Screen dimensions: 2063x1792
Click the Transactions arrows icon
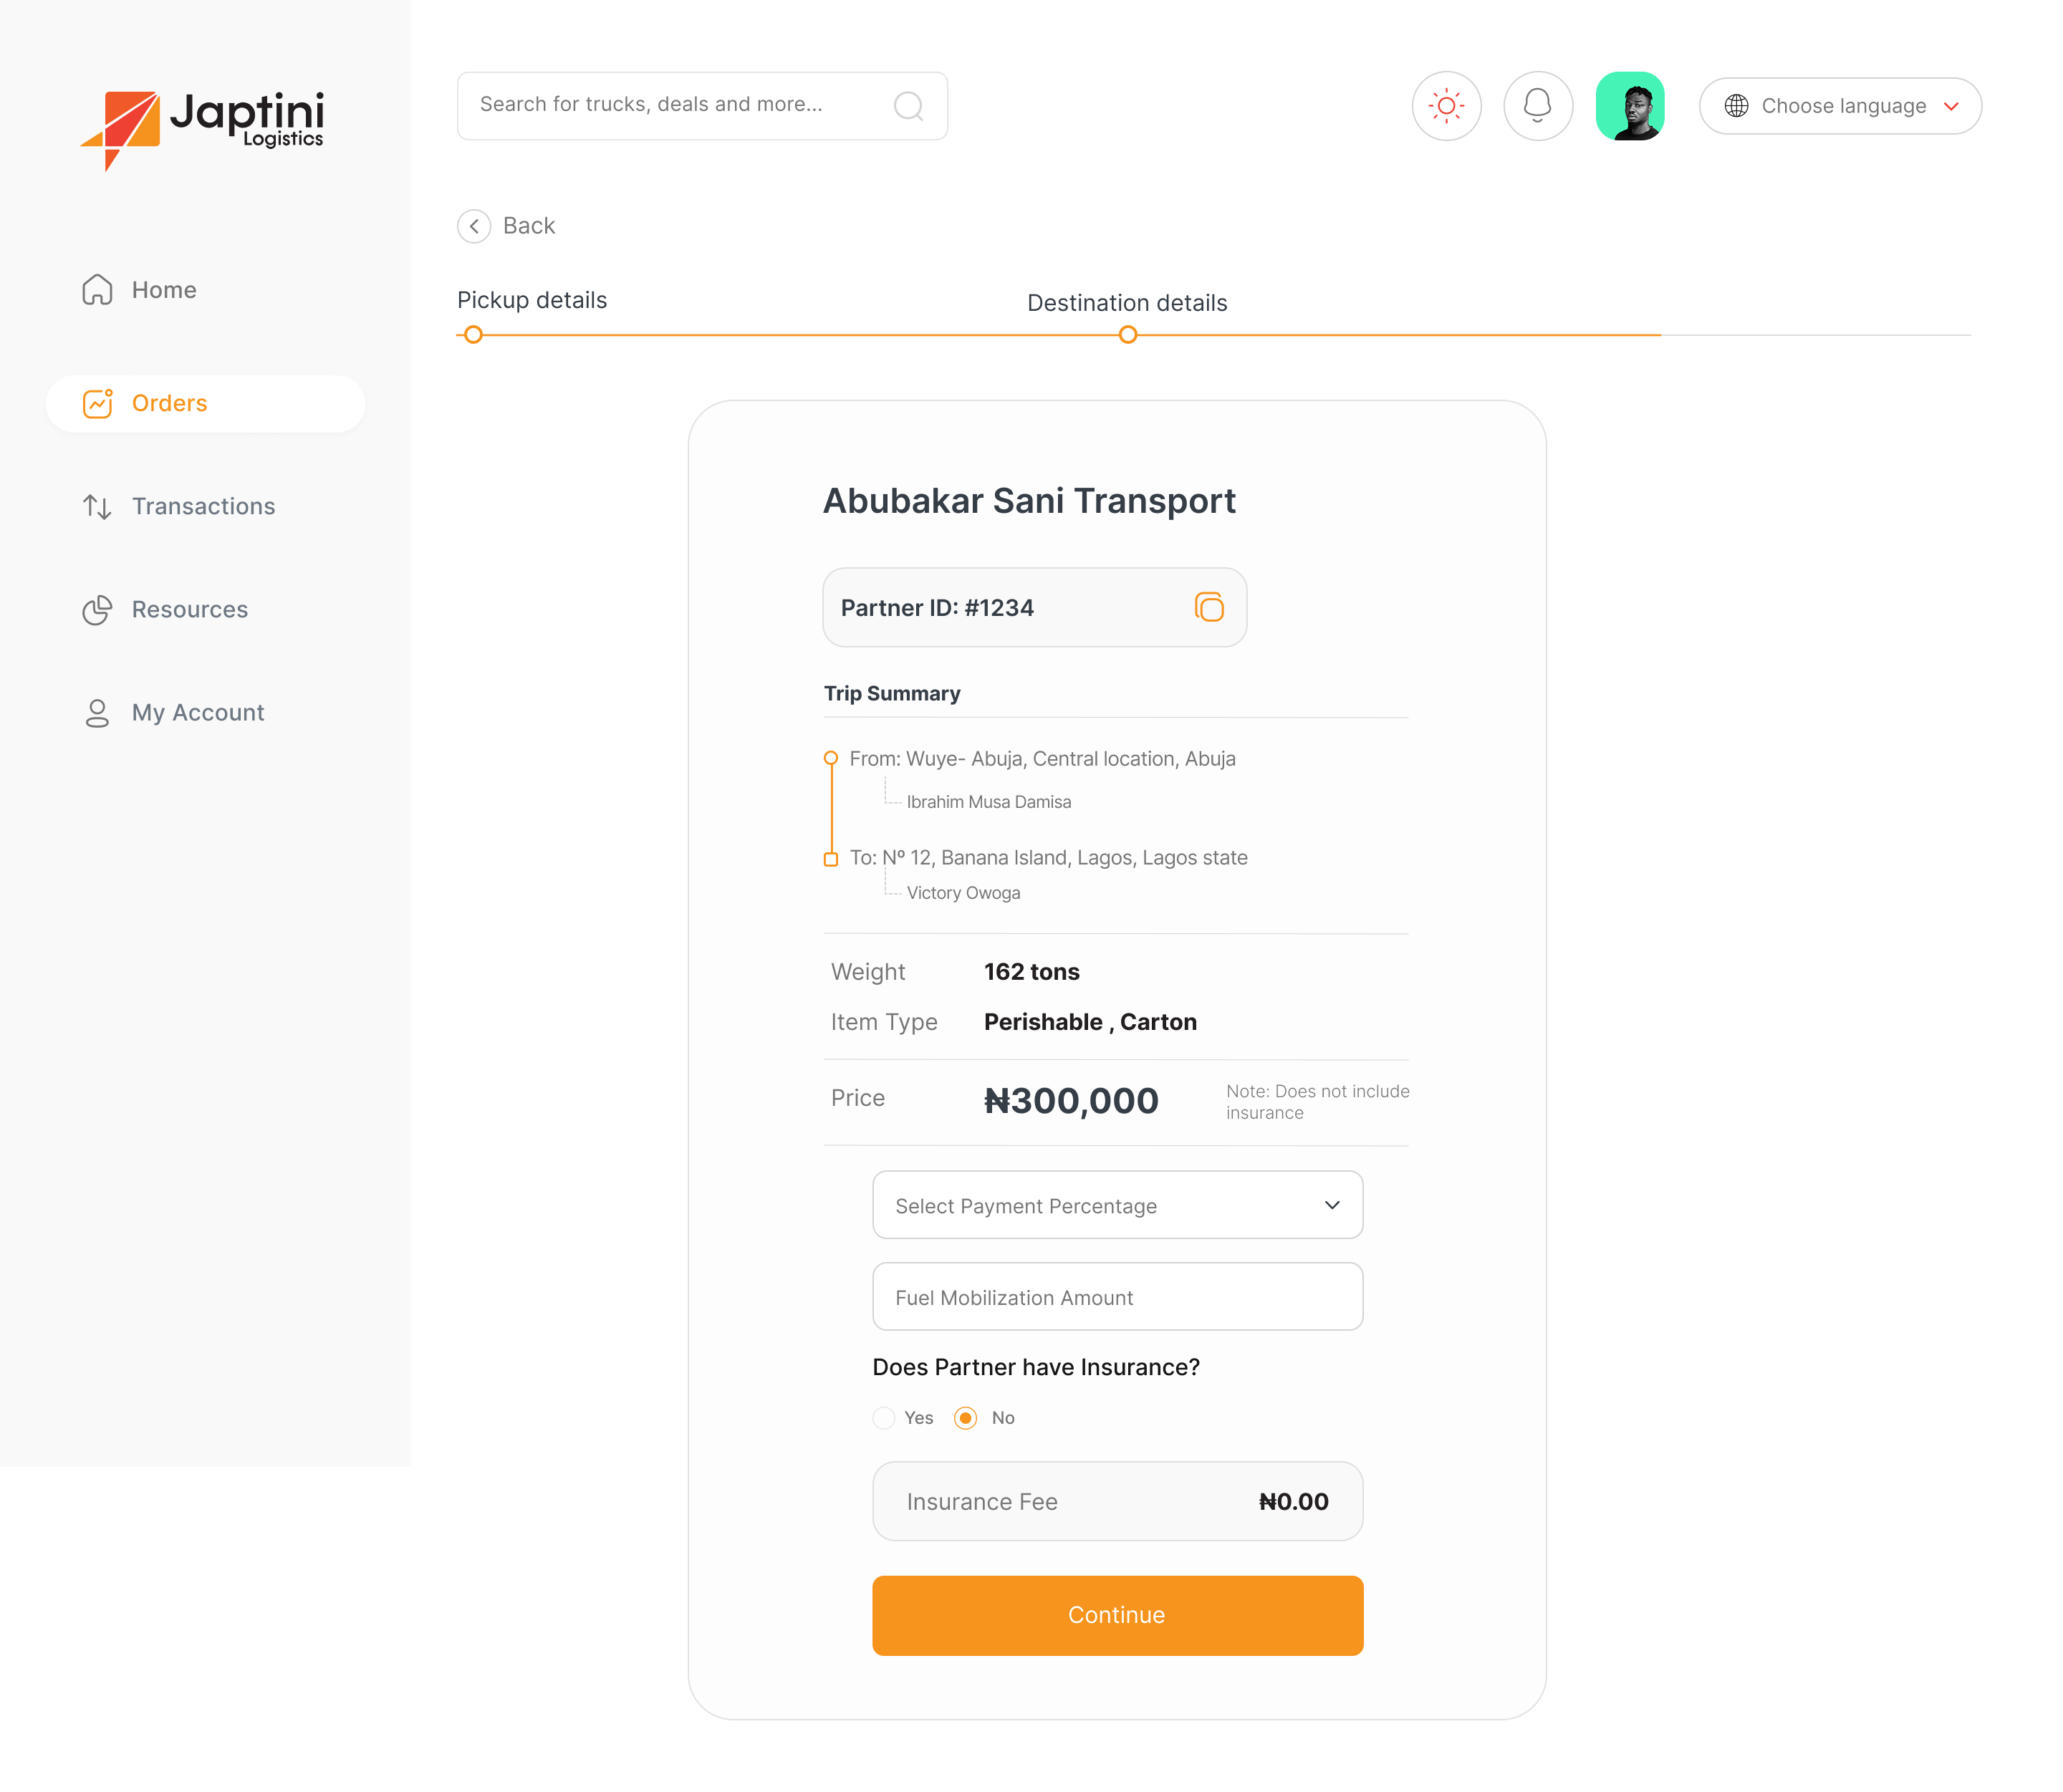97,507
